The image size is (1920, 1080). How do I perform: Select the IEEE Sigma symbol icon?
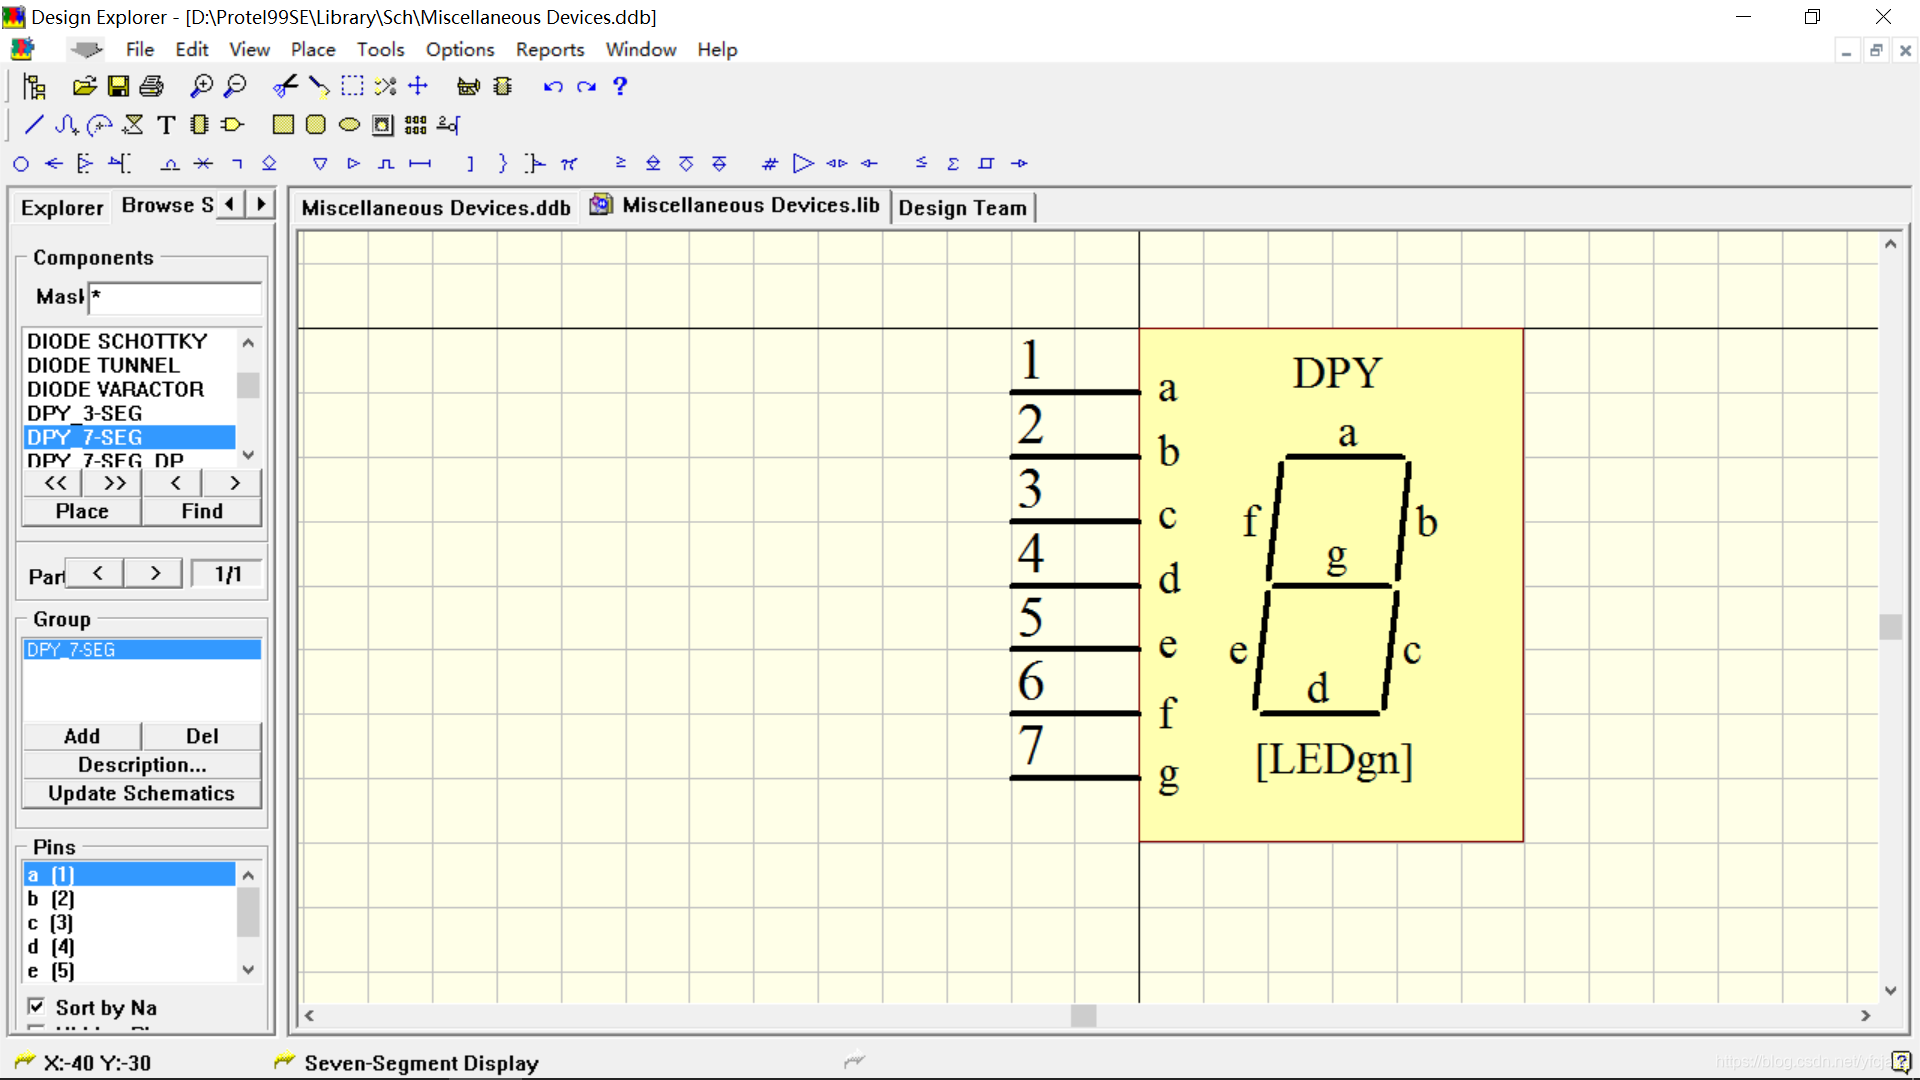(953, 163)
